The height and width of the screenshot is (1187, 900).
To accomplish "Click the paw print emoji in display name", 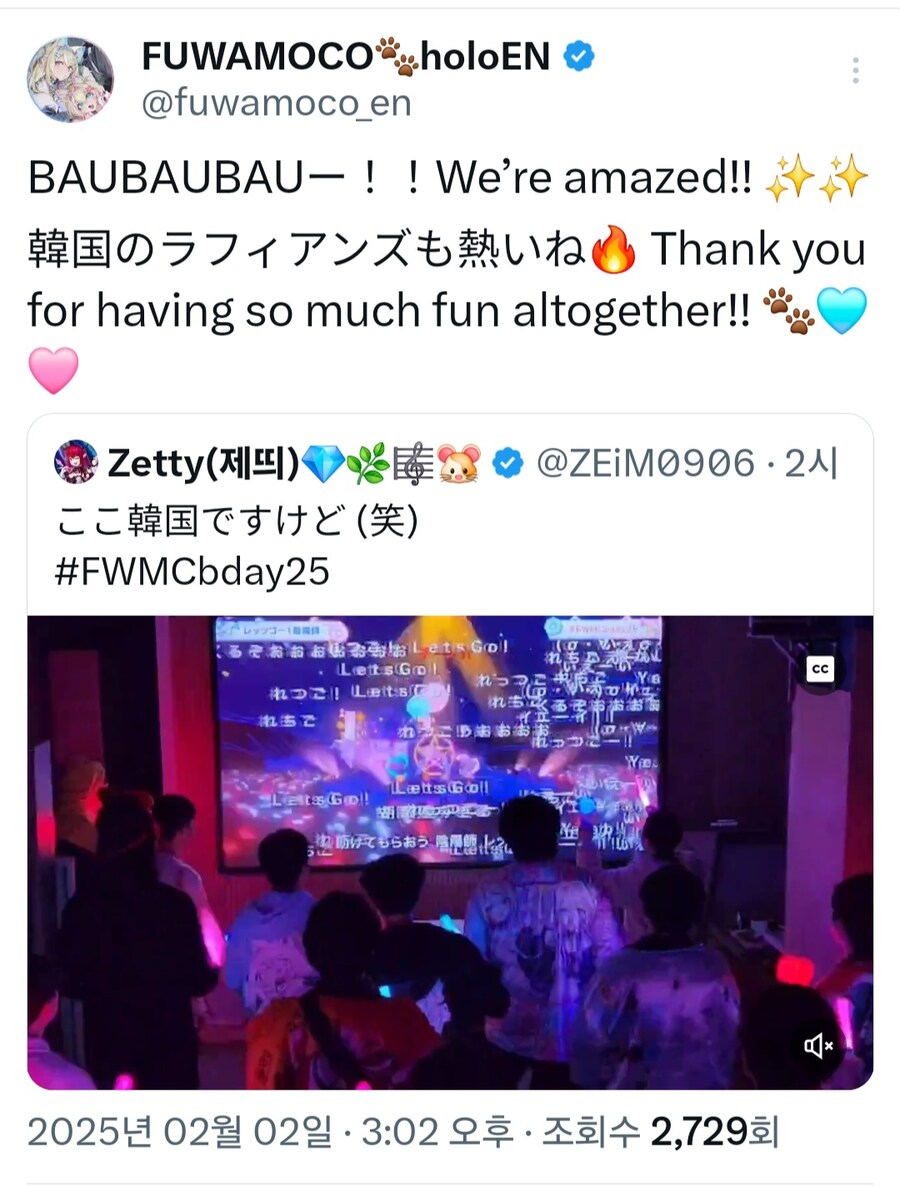I will pyautogui.click(x=397, y=57).
